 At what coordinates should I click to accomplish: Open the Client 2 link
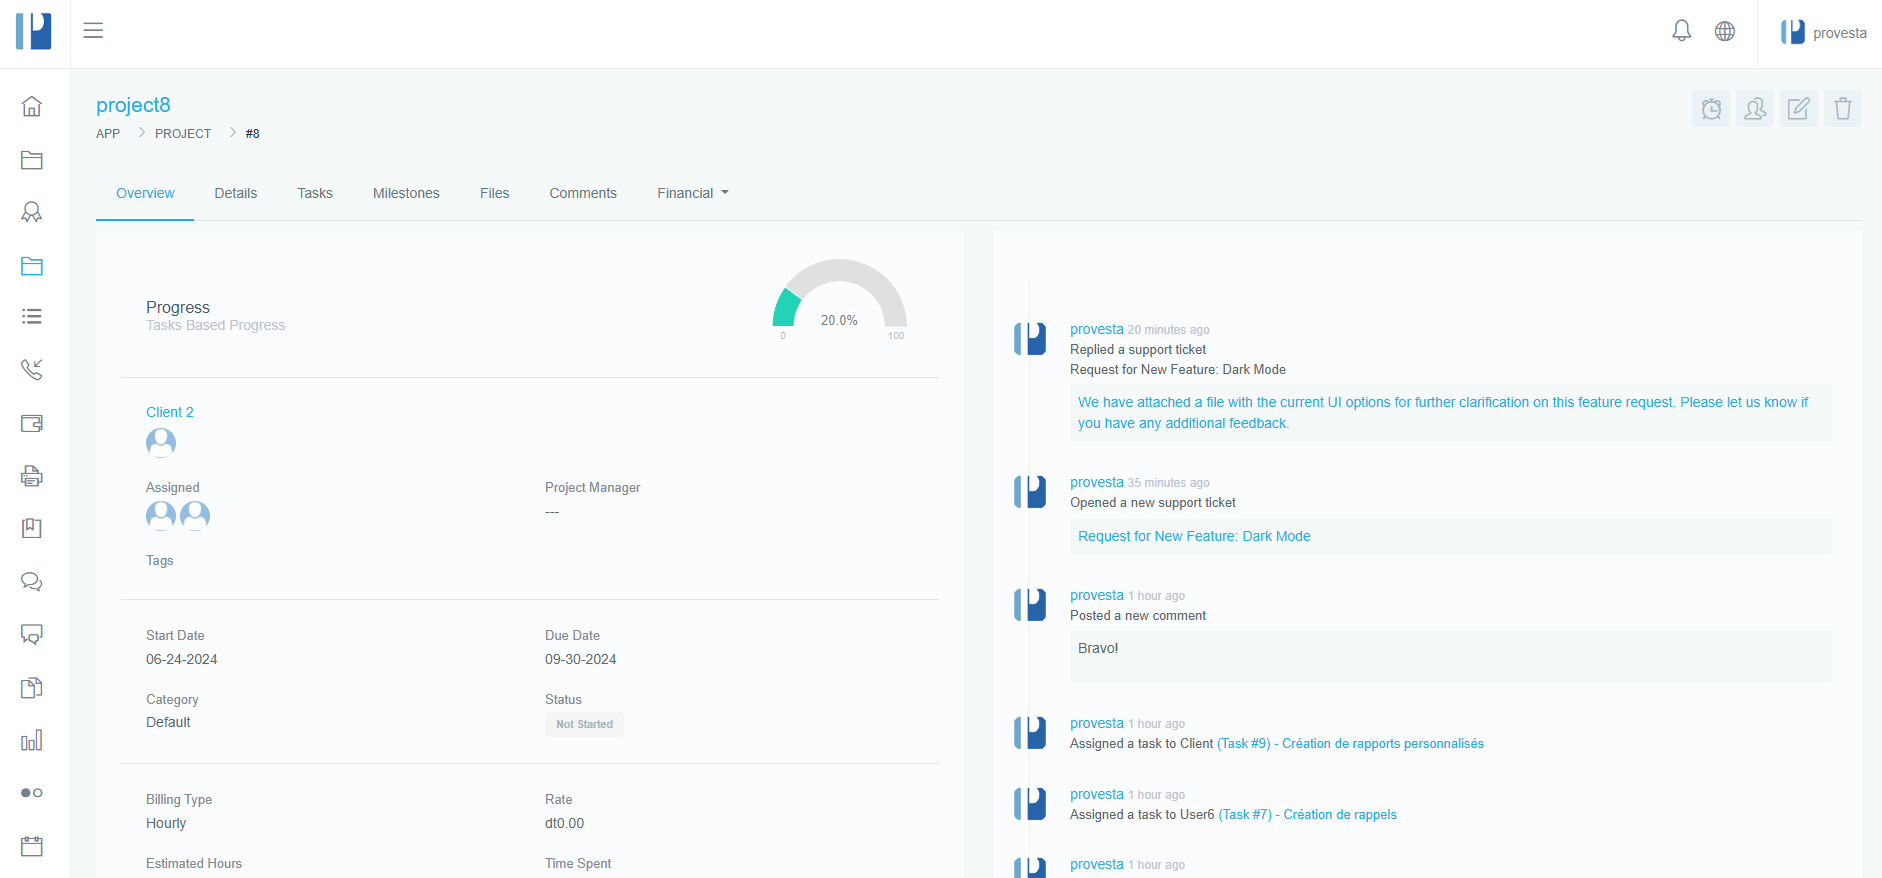coord(170,412)
